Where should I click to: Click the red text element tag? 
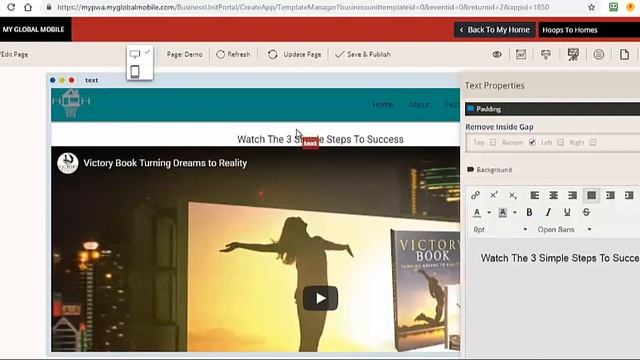coord(310,143)
